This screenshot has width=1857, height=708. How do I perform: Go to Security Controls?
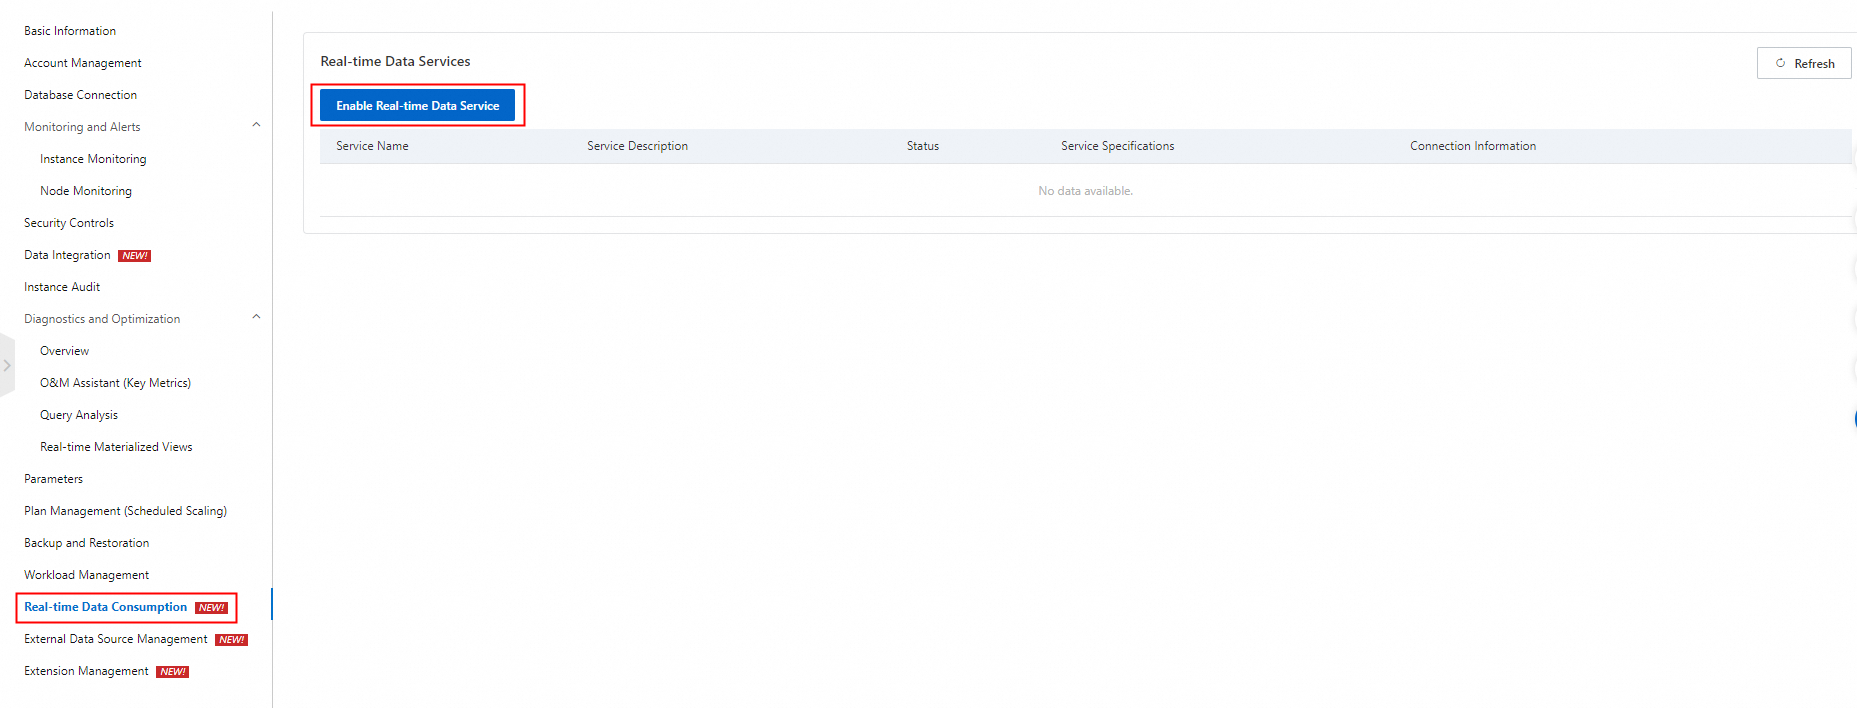pos(69,223)
